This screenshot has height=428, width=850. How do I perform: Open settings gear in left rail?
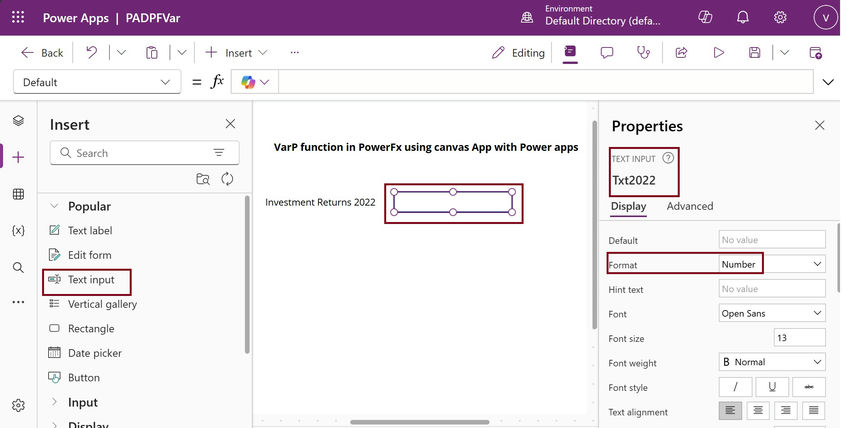tap(18, 405)
